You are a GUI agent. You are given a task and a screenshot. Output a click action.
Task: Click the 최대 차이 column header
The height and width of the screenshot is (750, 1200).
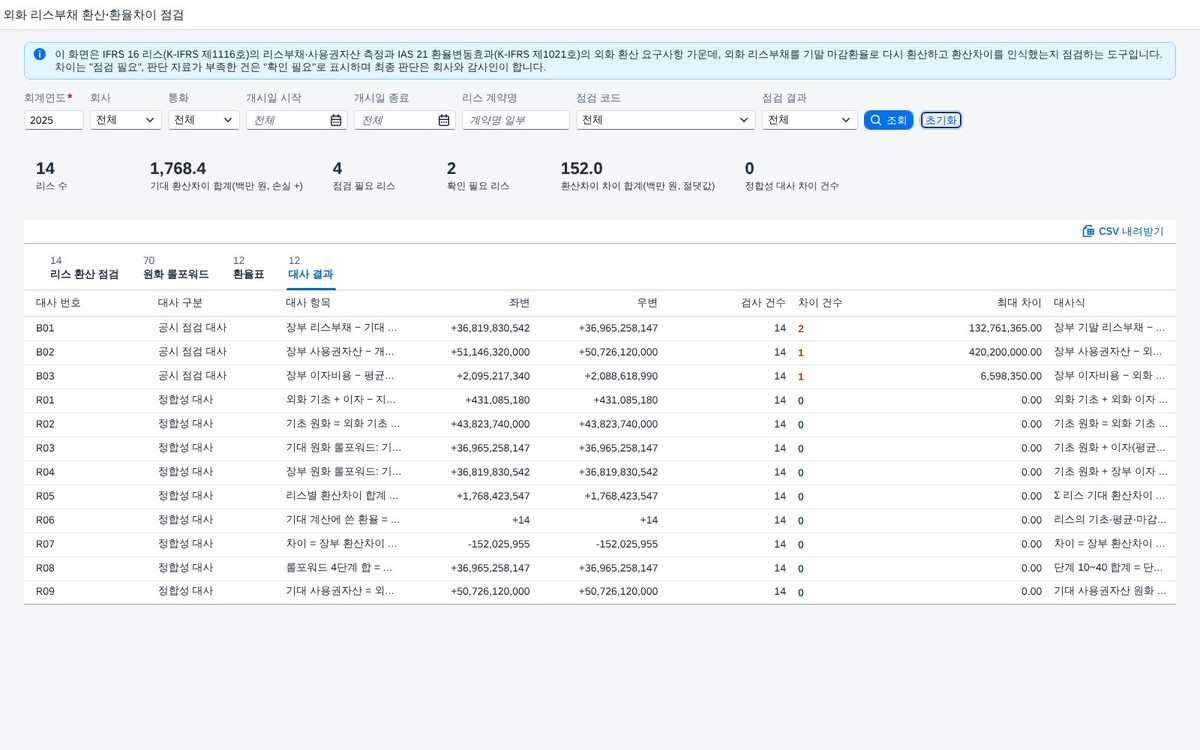[x=1019, y=303]
